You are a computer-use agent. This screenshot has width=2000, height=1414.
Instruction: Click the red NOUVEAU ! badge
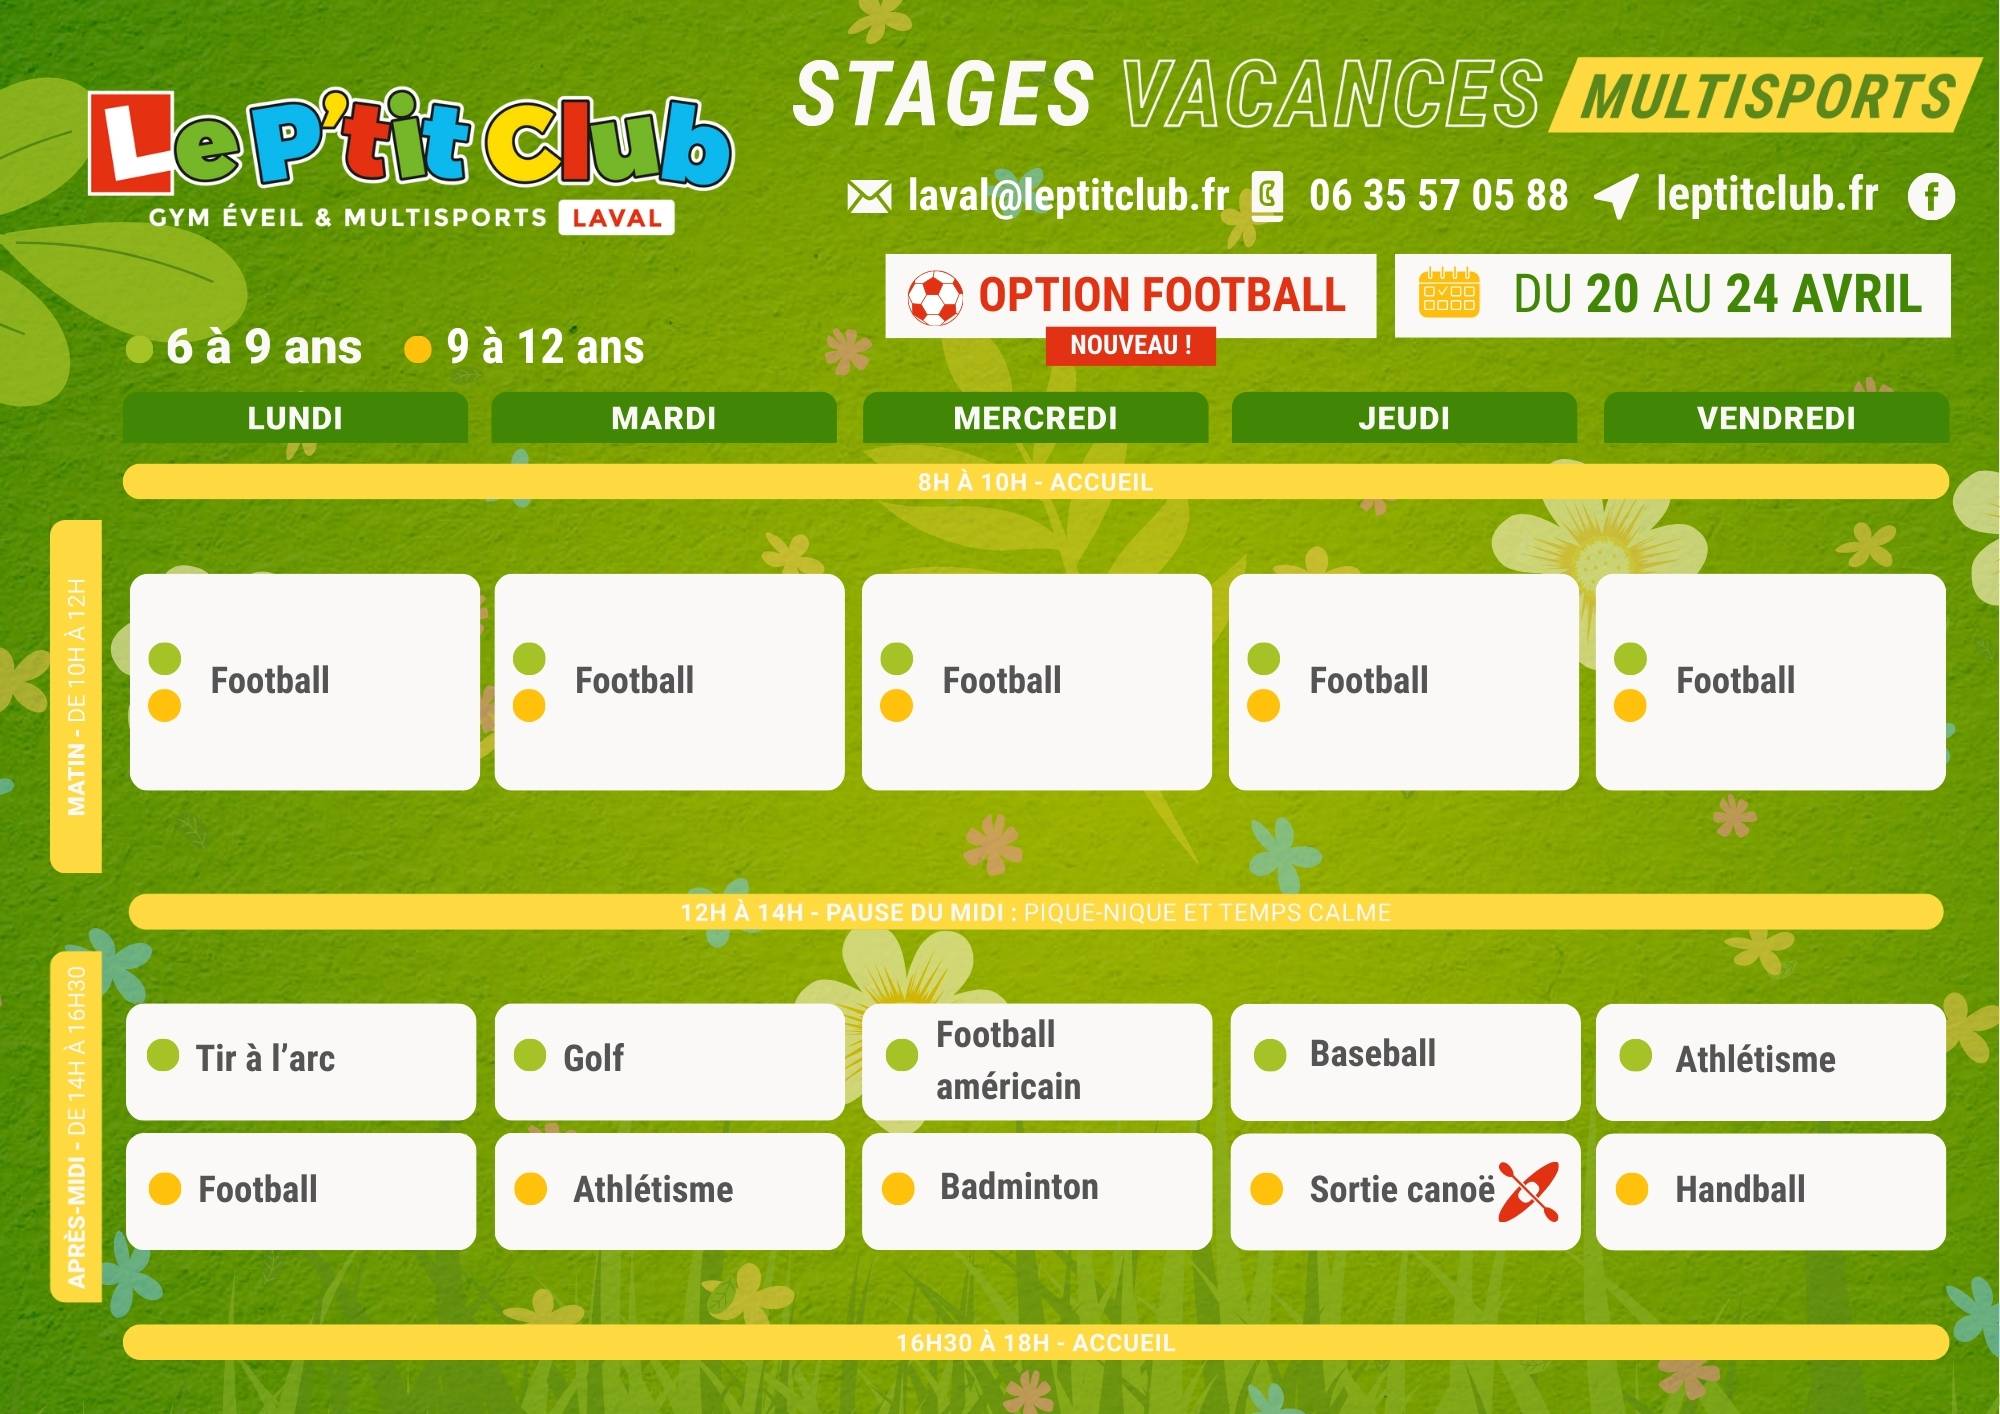(1130, 346)
